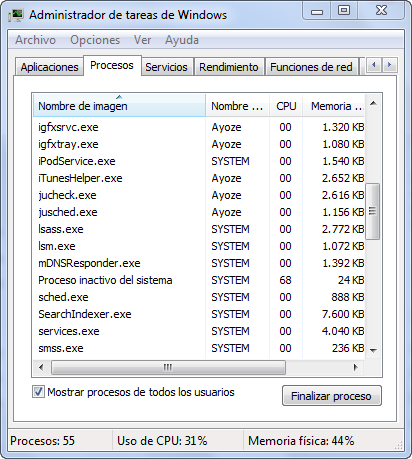Select the Procesos tab

tap(112, 65)
